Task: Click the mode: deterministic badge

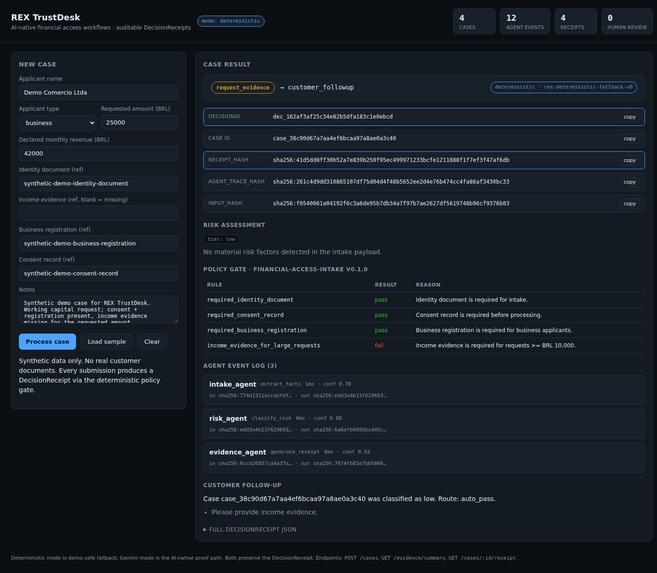Action: tap(231, 21)
